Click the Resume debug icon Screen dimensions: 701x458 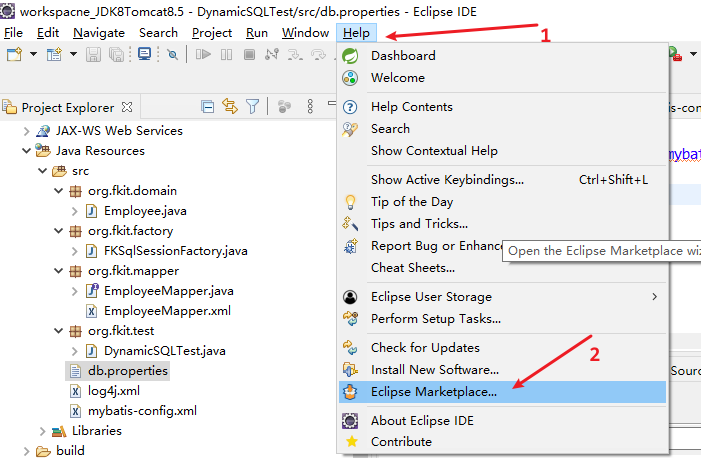click(x=203, y=55)
